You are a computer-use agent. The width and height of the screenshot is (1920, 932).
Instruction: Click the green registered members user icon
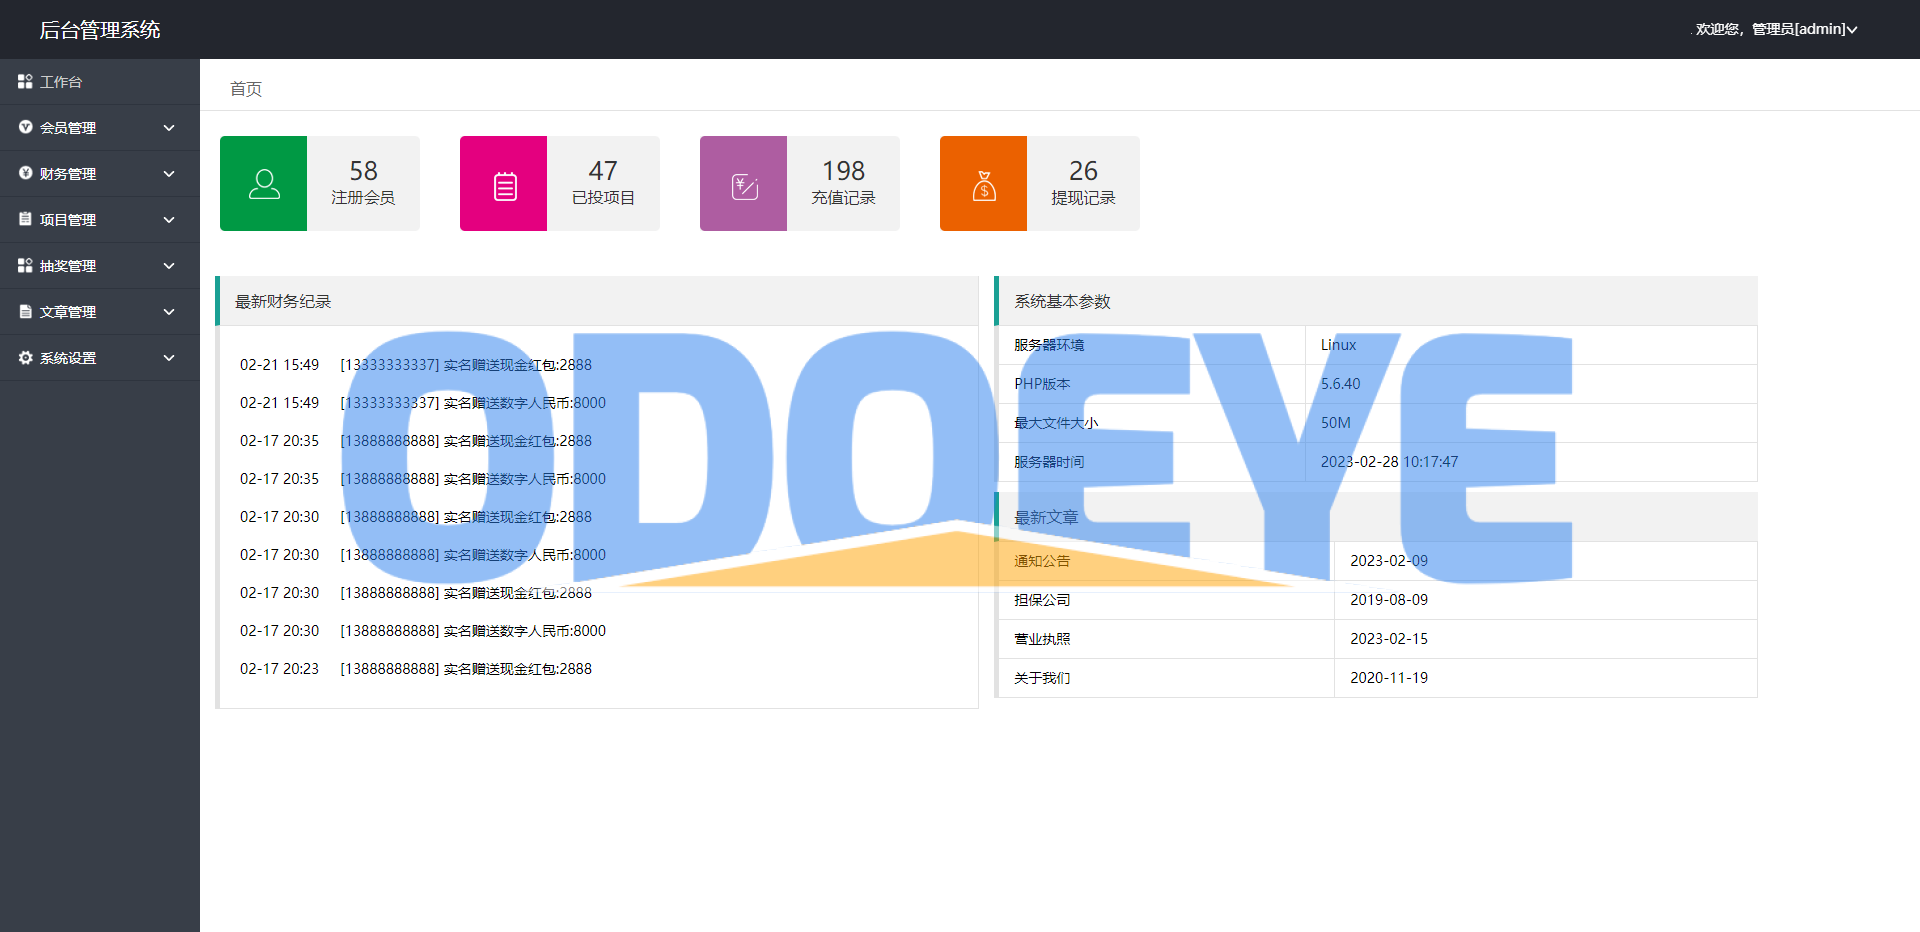(263, 184)
